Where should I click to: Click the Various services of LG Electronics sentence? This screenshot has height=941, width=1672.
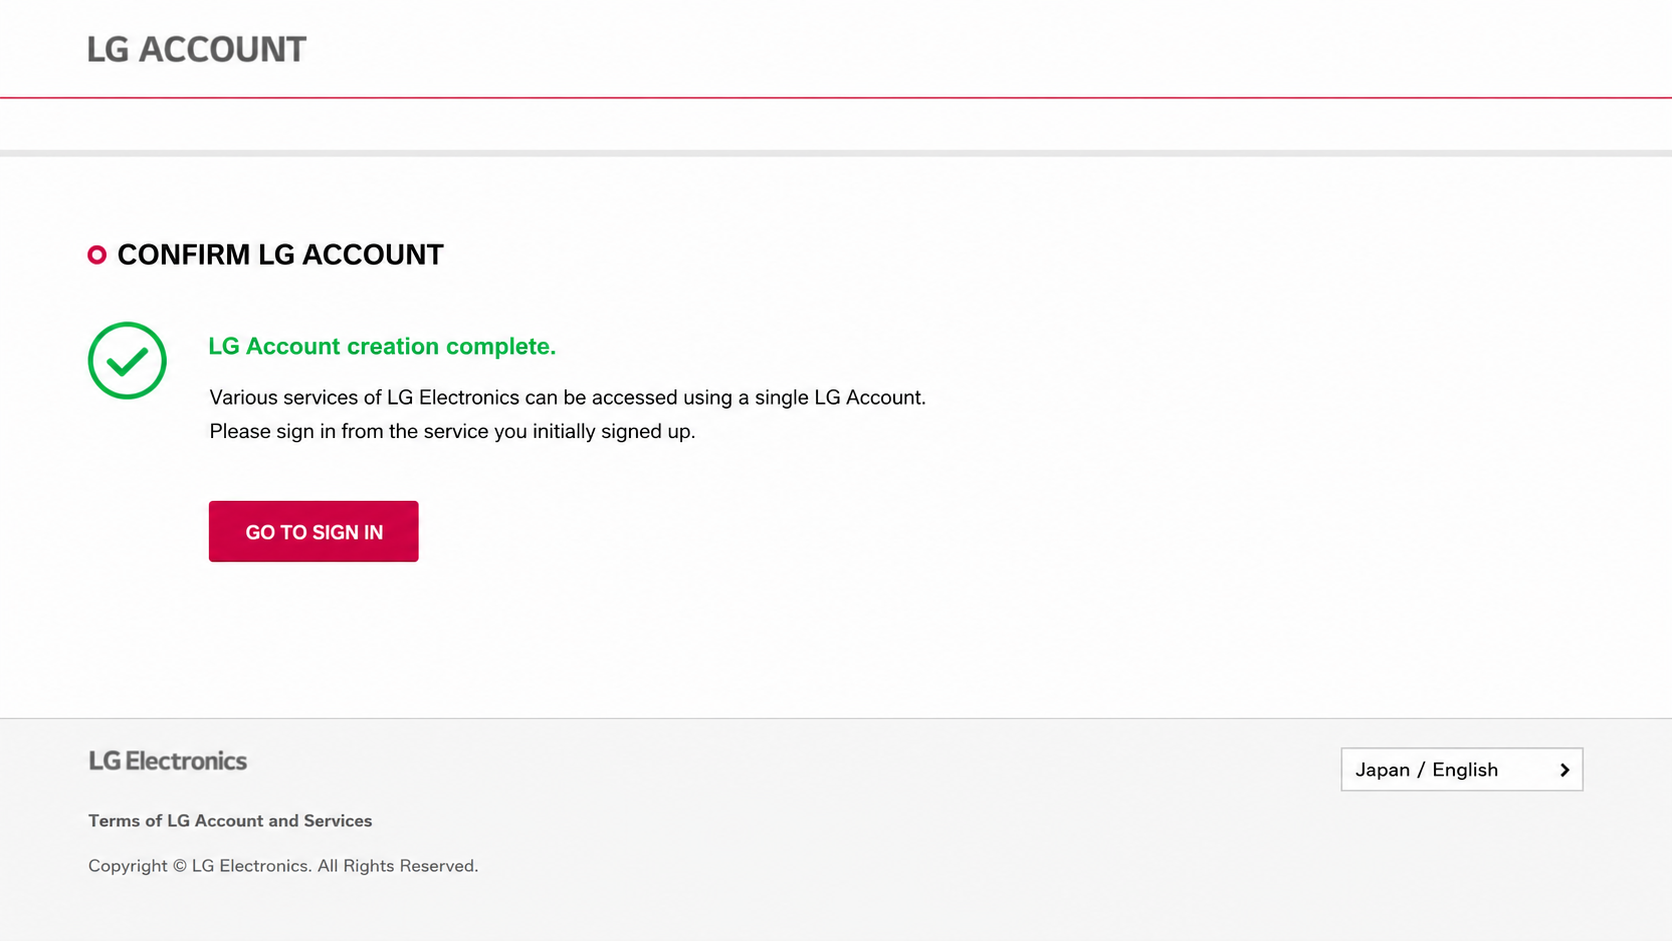pos(567,398)
